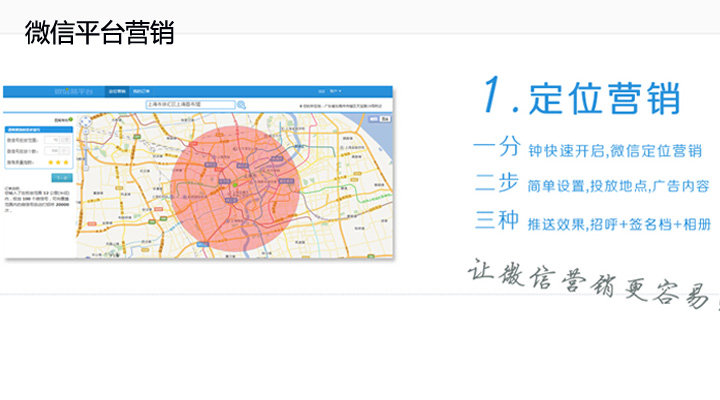Click the line 简单设置,投放地点,广告内容
This screenshot has height=400, width=720.
click(x=619, y=186)
